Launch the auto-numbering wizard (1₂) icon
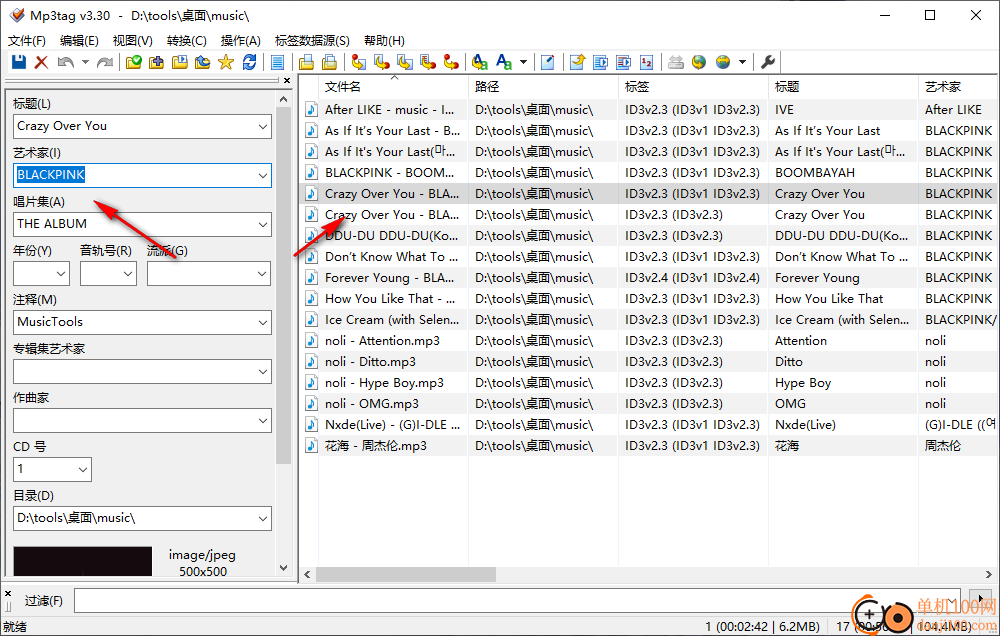 647,62
